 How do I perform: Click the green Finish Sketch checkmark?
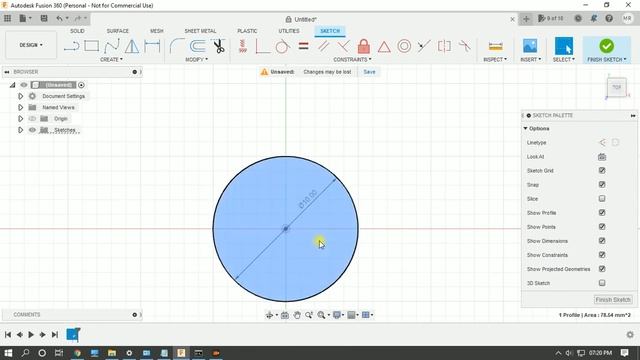click(607, 46)
